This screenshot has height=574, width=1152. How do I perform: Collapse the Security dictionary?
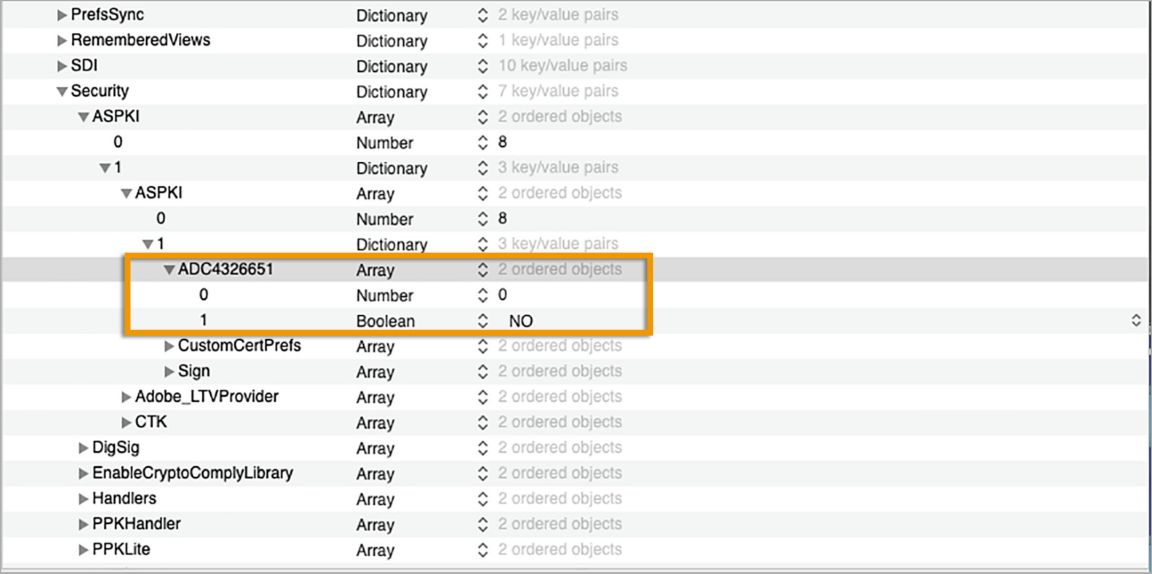pyautogui.click(x=62, y=92)
